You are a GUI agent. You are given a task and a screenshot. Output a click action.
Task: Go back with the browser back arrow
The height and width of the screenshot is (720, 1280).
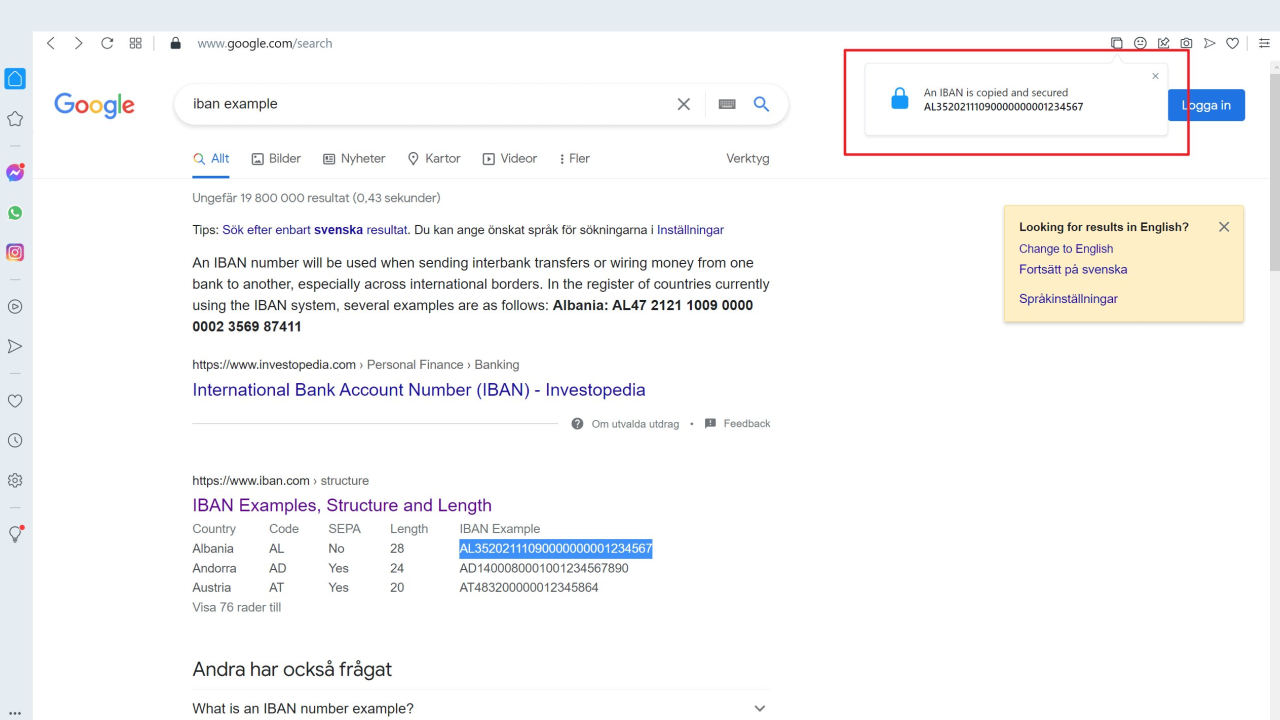pos(51,43)
